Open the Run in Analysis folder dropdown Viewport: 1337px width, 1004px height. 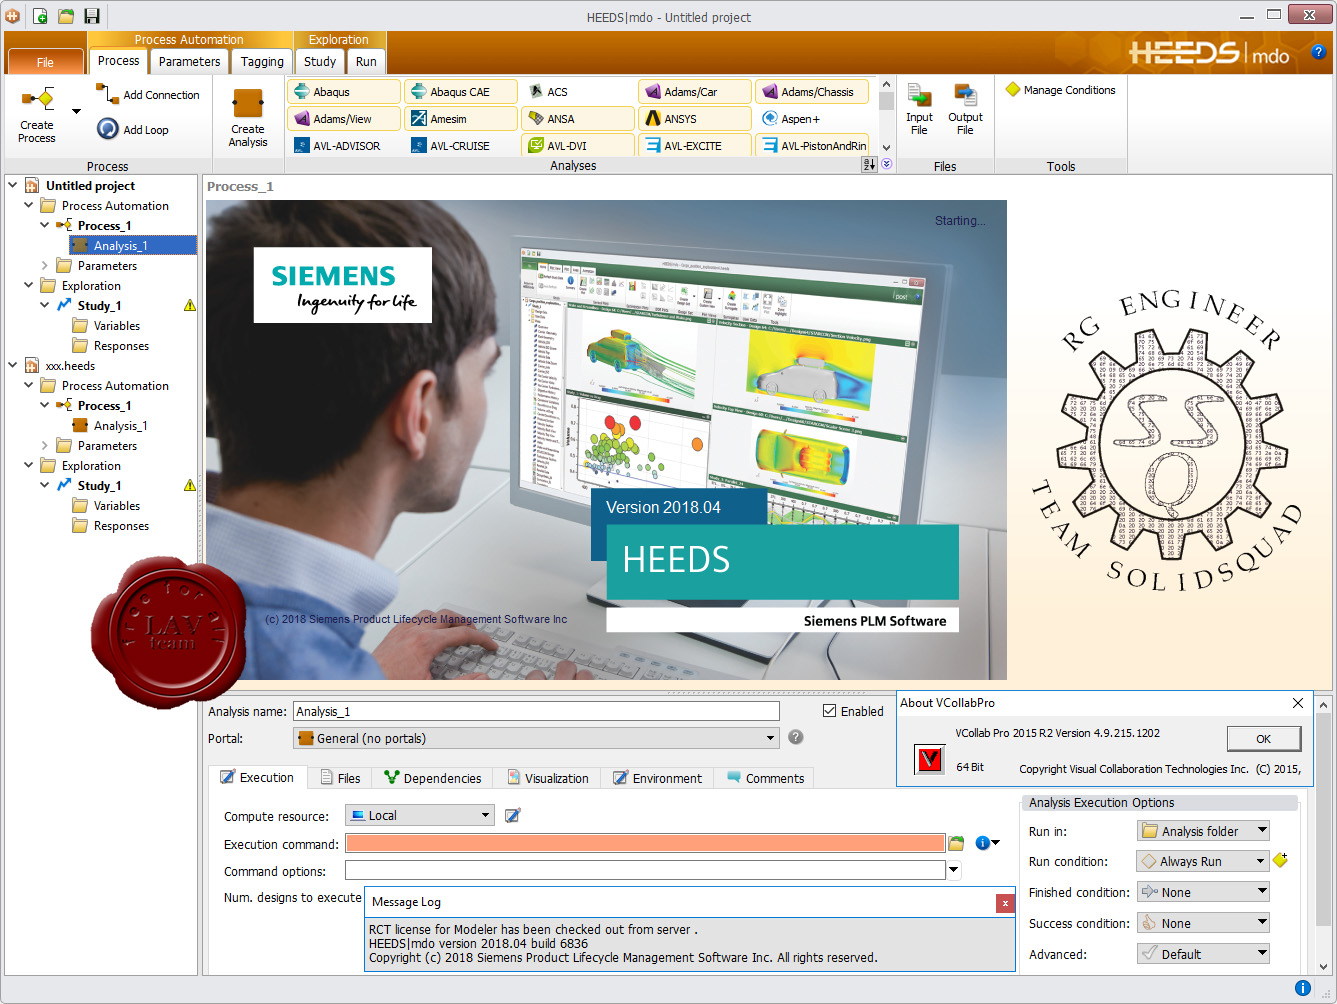pos(1203,831)
